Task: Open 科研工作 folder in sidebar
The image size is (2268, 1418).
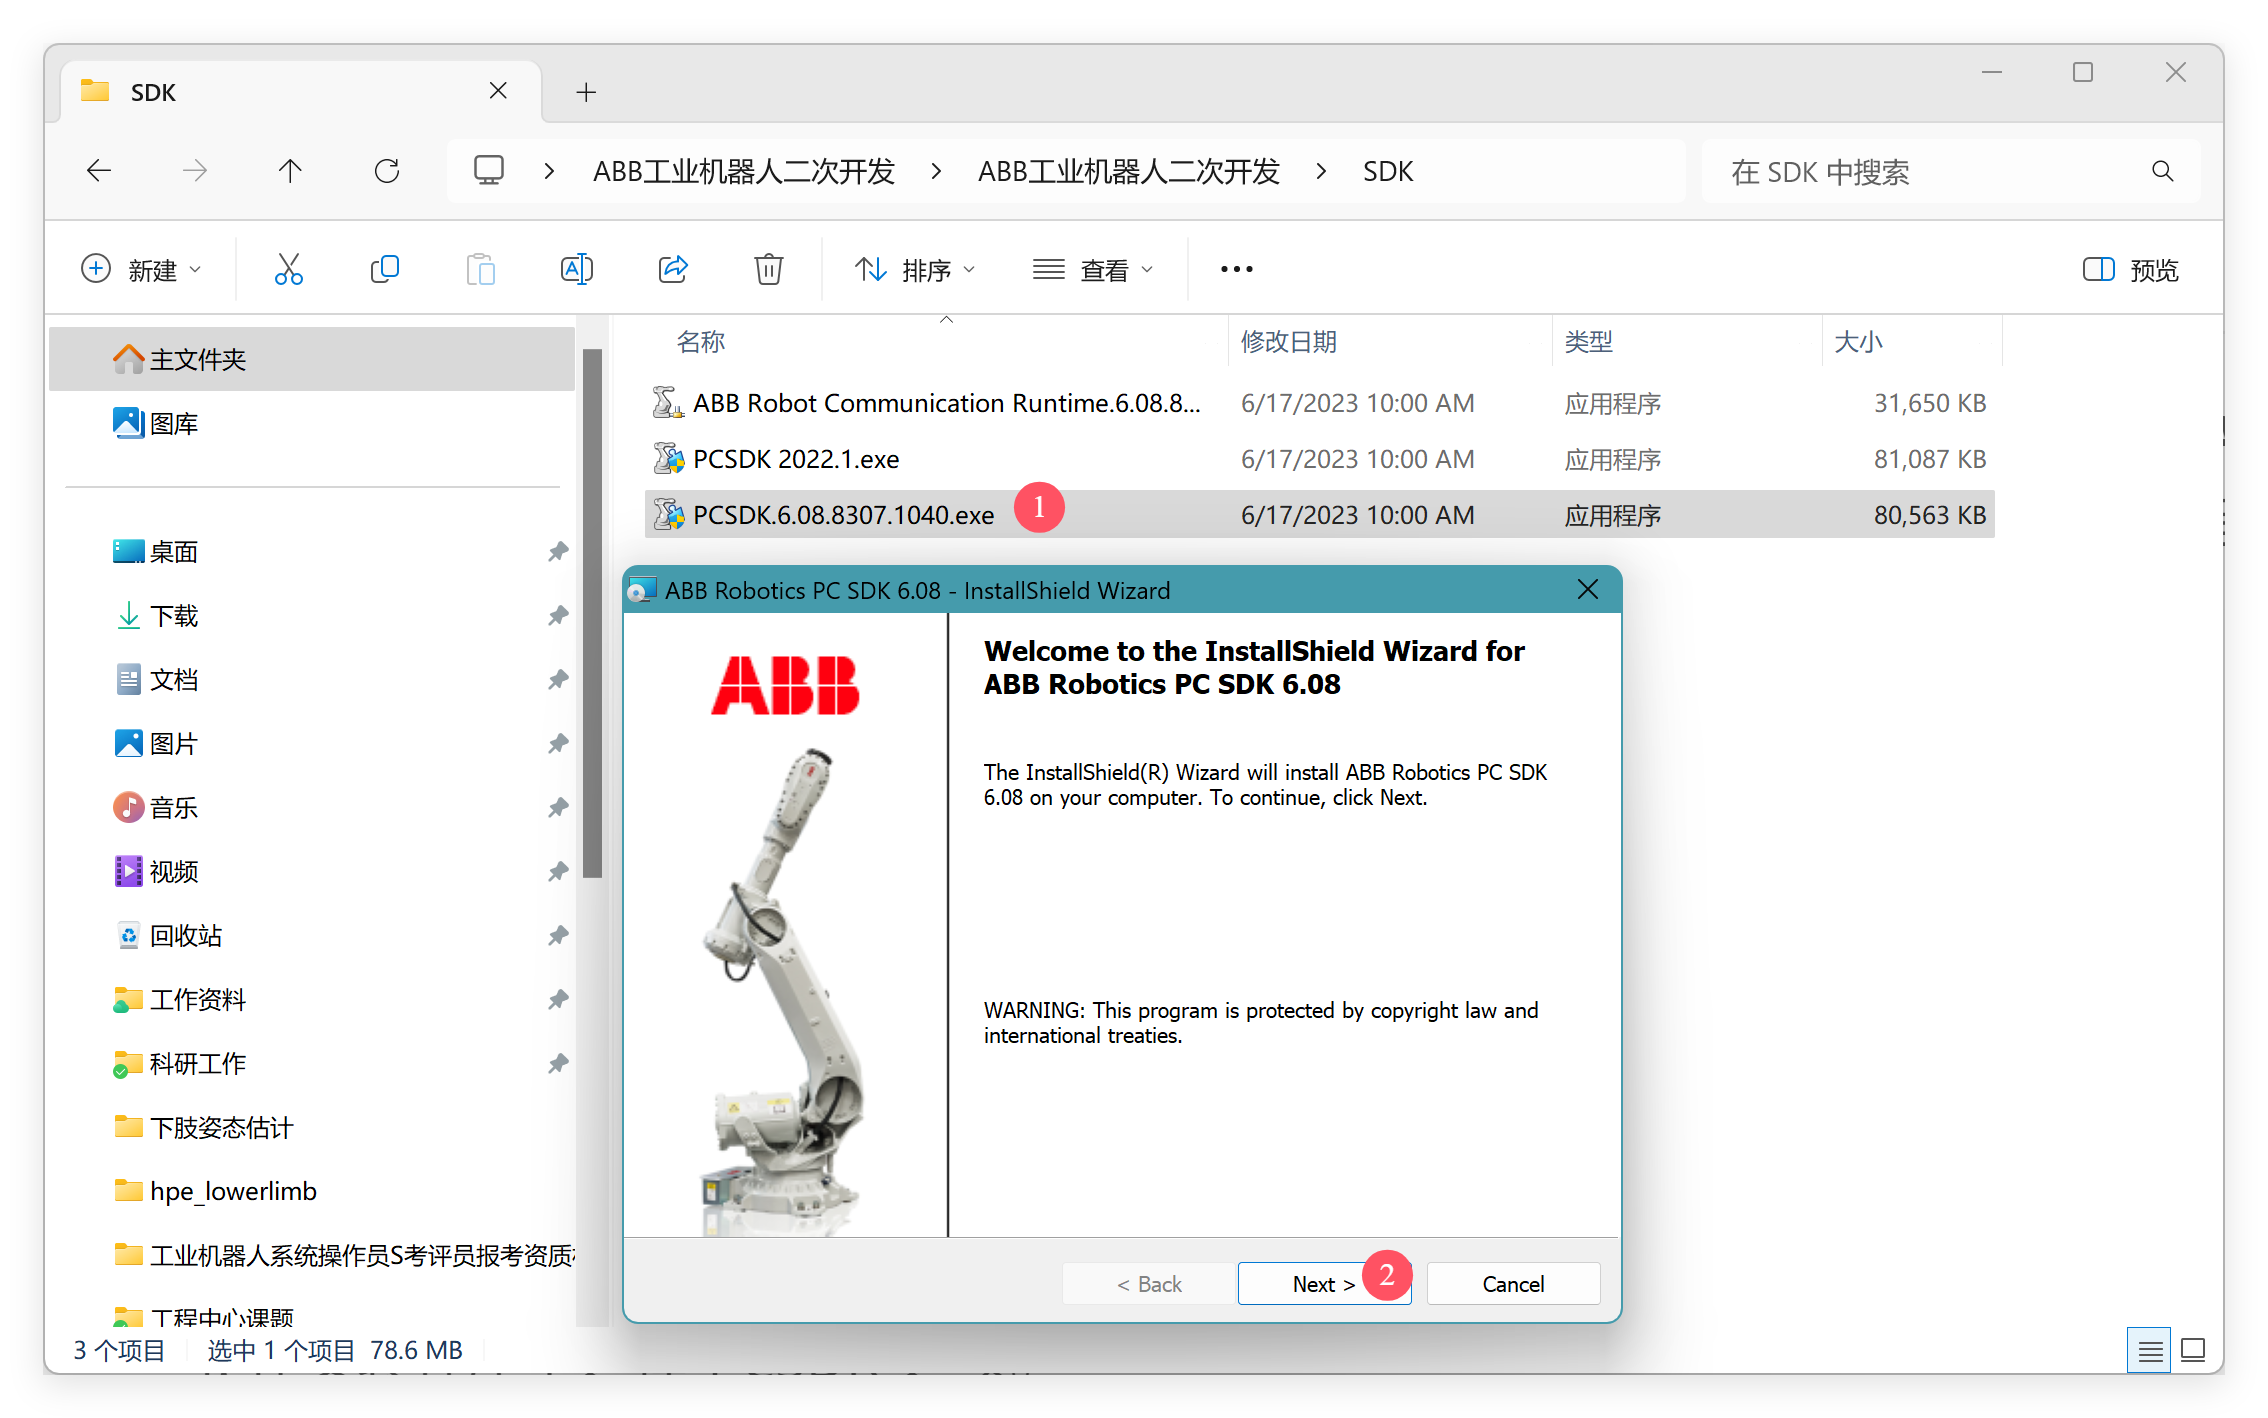Action: (180, 1063)
